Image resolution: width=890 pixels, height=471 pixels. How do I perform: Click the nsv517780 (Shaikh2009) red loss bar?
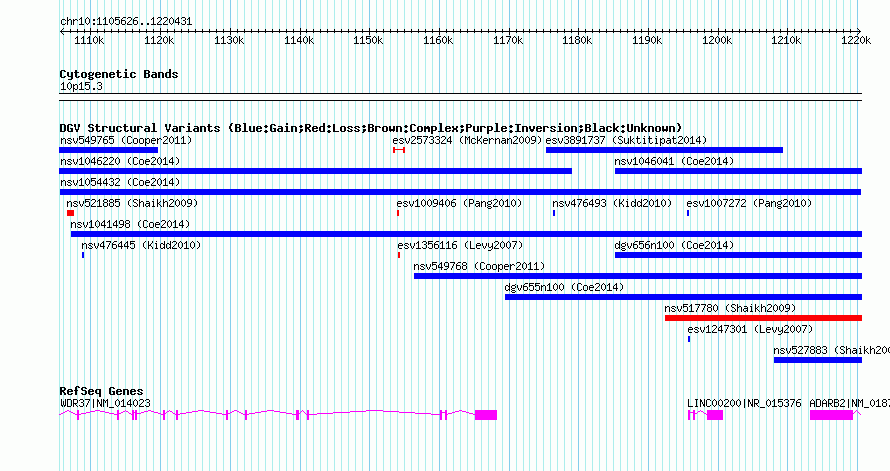(x=763, y=318)
